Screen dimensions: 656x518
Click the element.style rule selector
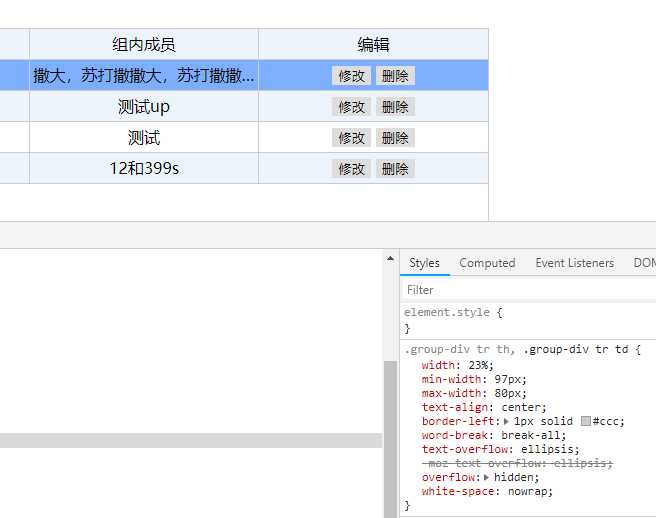tap(447, 312)
